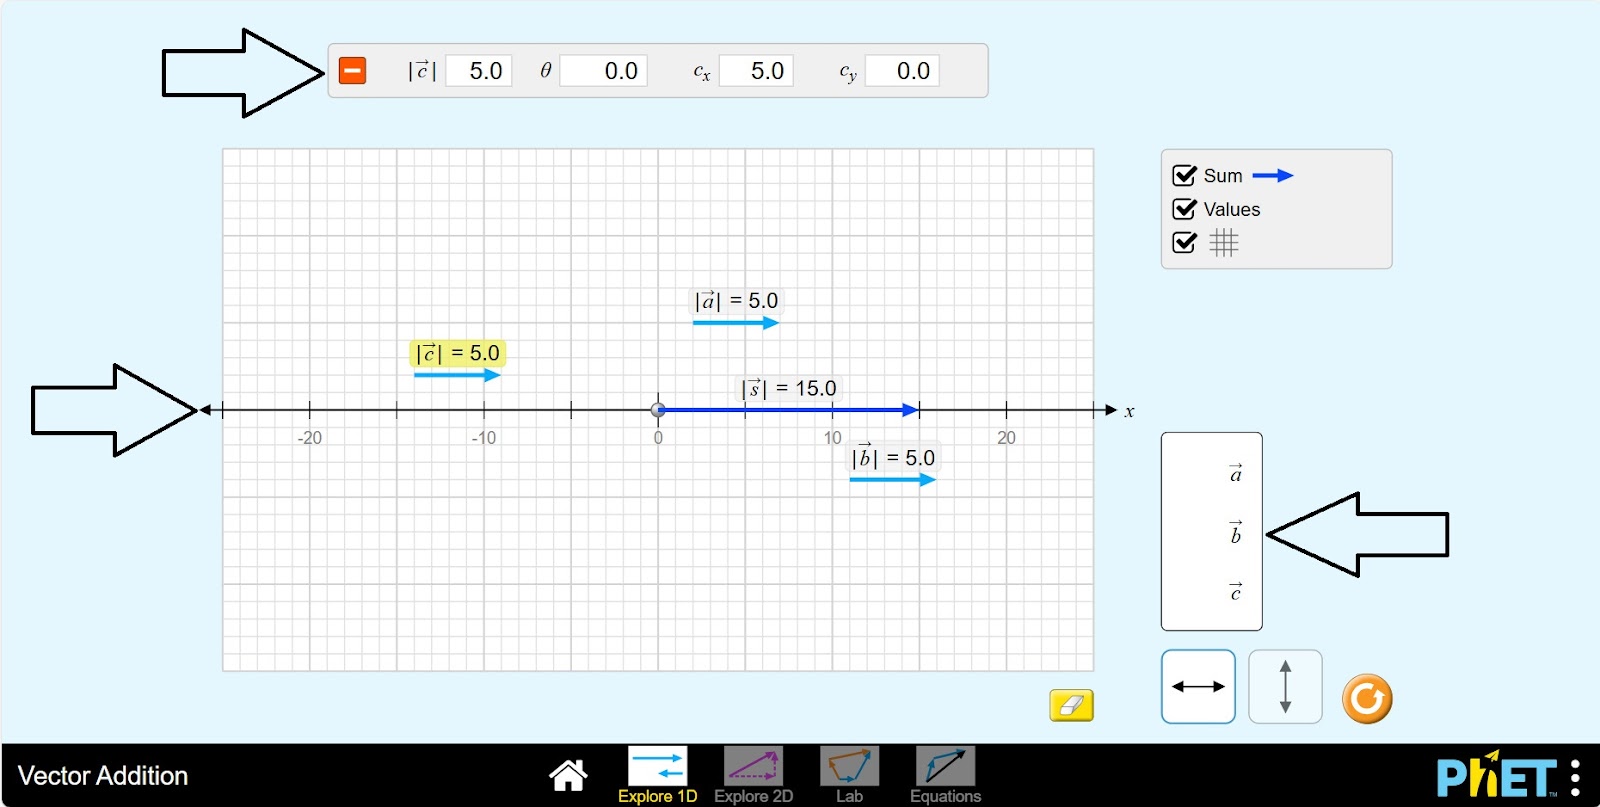The height and width of the screenshot is (807, 1600).
Task: Uncheck the Sum checkbox
Action: pos(1185,176)
